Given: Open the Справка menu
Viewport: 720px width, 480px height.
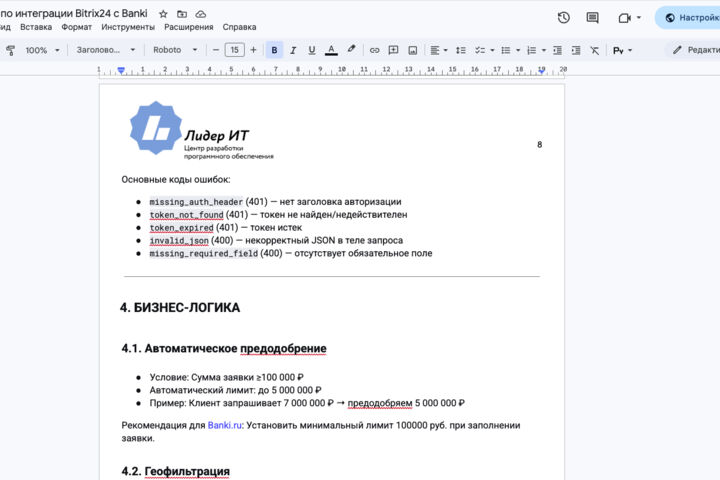Looking at the screenshot, I should pos(239,27).
